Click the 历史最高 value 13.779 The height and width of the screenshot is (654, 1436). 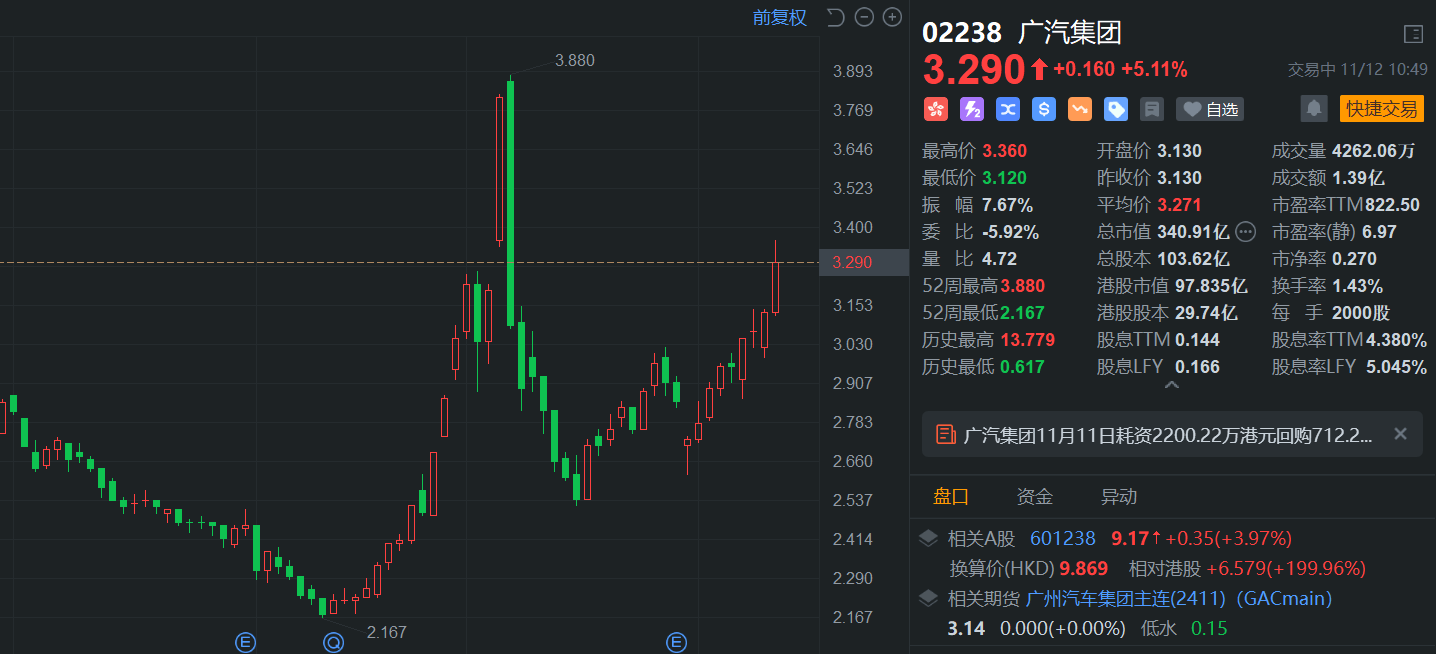tap(1028, 340)
